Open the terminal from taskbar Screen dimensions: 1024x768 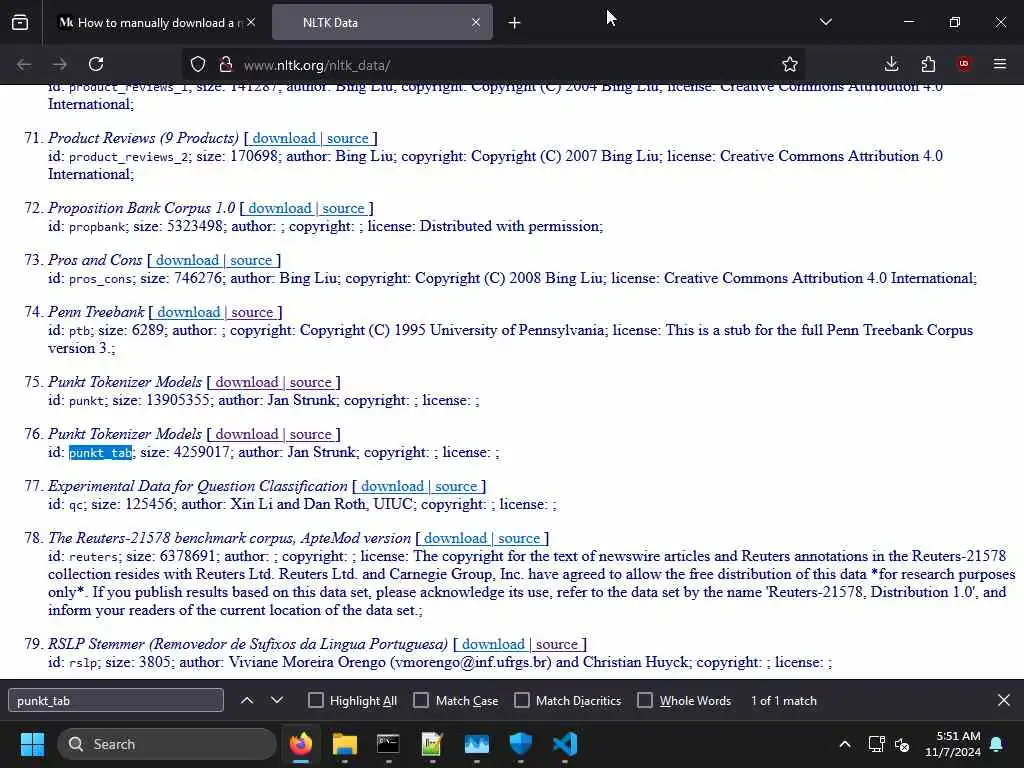(x=389, y=744)
